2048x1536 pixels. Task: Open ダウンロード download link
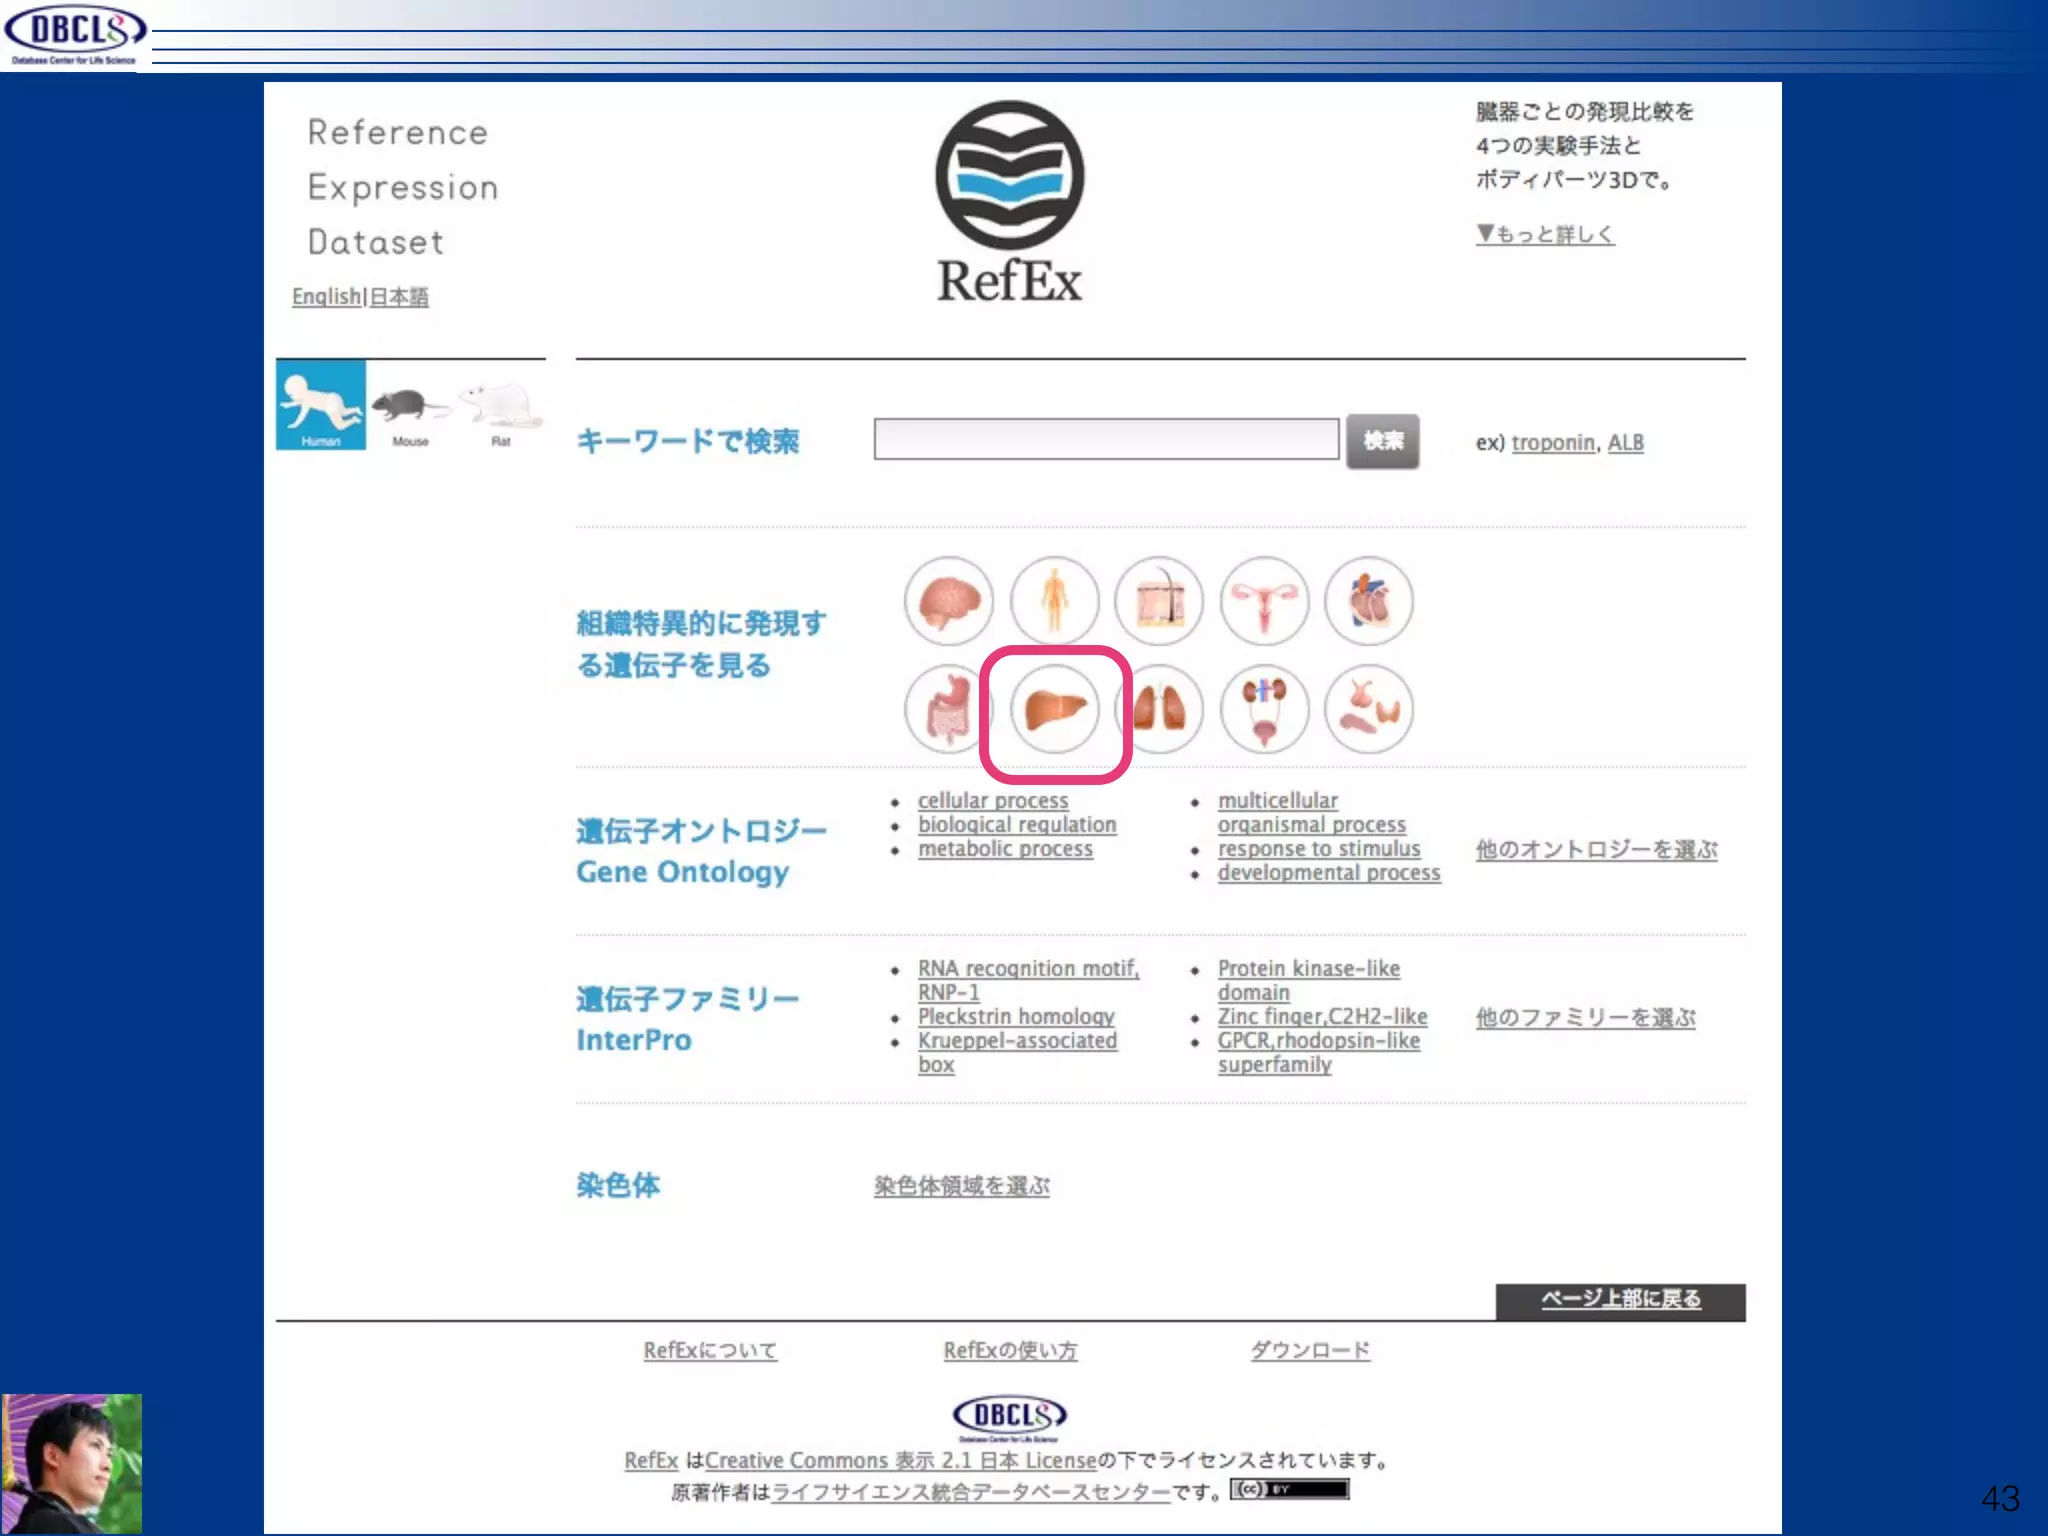pos(1310,1351)
